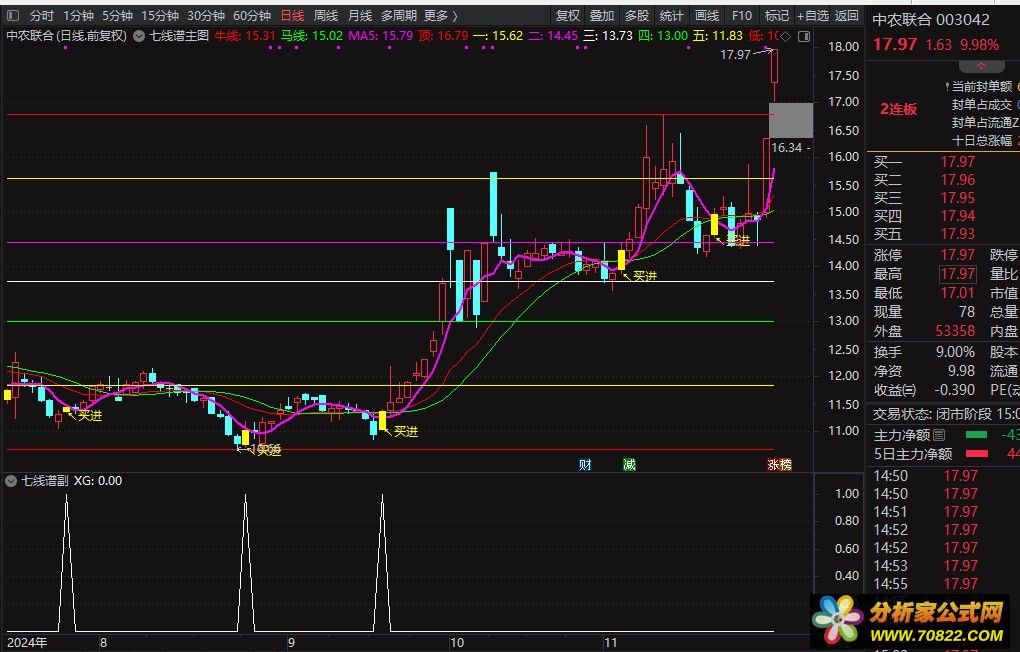Click the 最高 boxed value 17.97

point(958,274)
